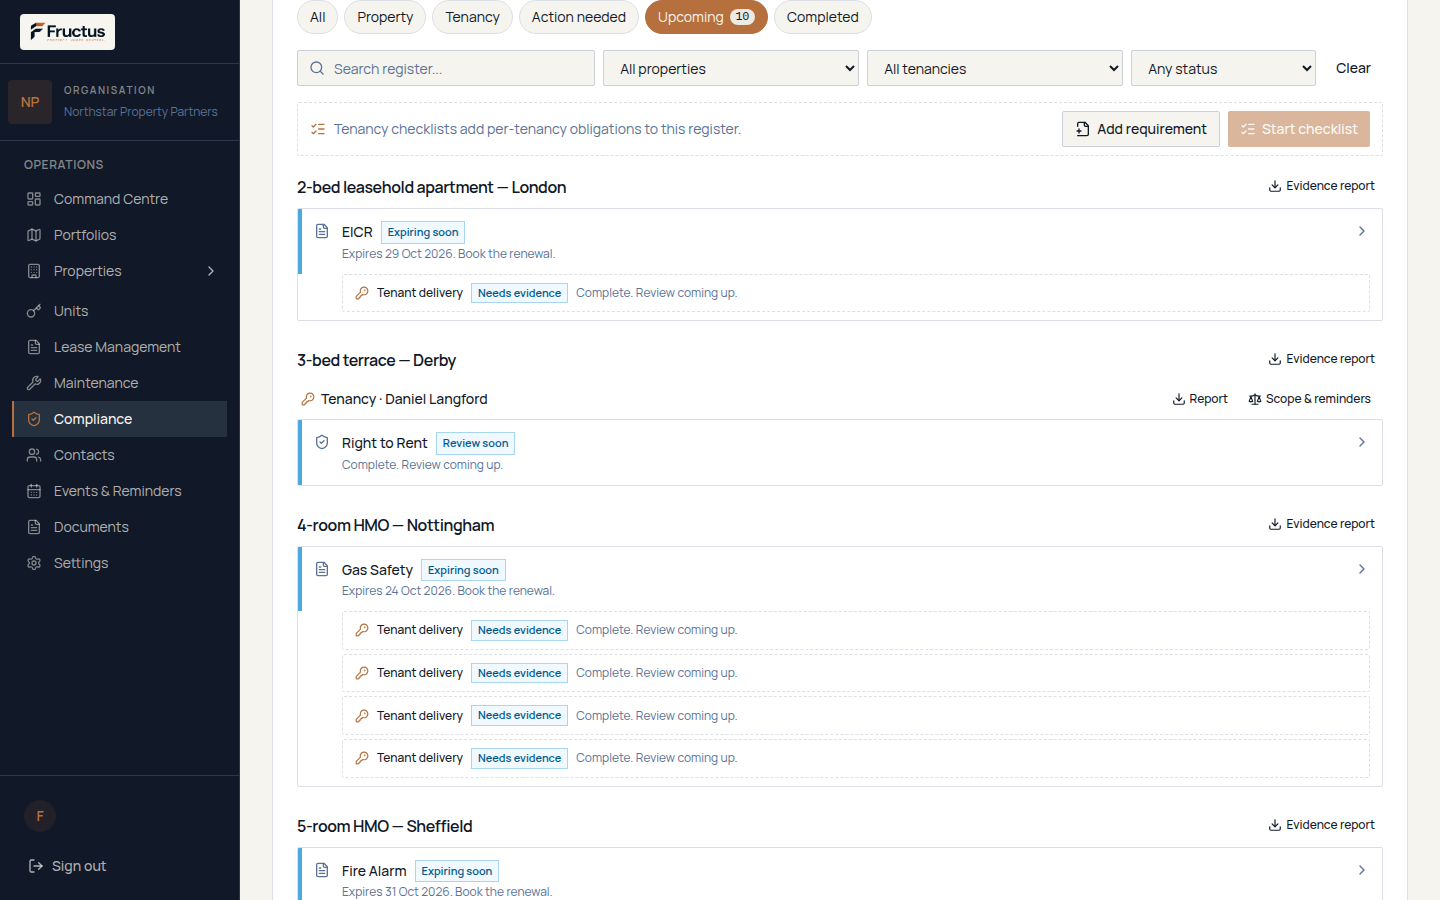Click the Units key icon
This screenshot has width=1440, height=900.
click(34, 311)
